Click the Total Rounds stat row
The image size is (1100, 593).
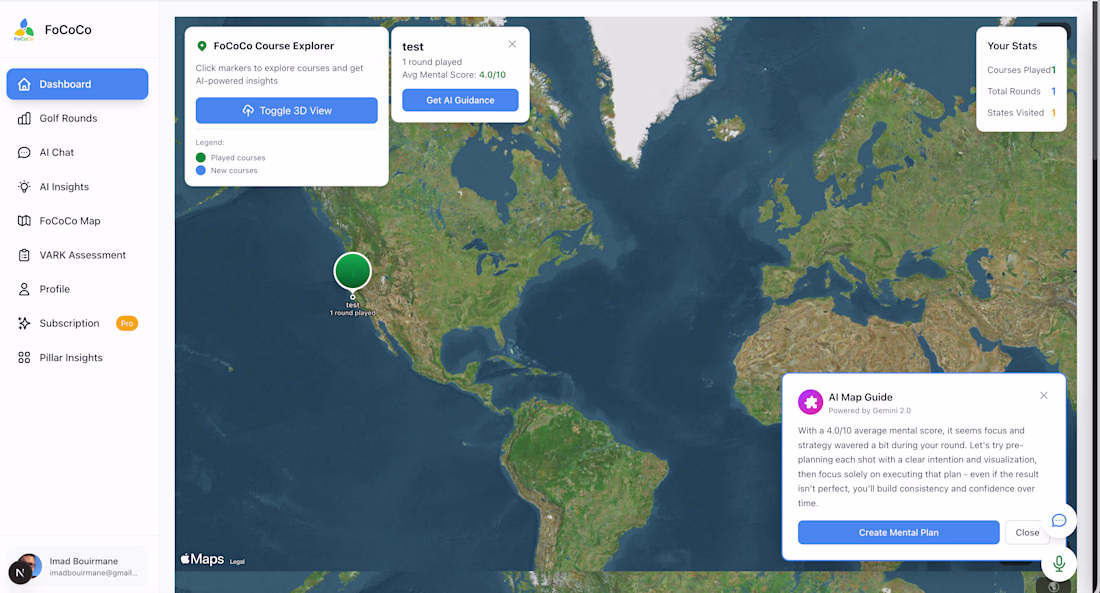point(1021,91)
